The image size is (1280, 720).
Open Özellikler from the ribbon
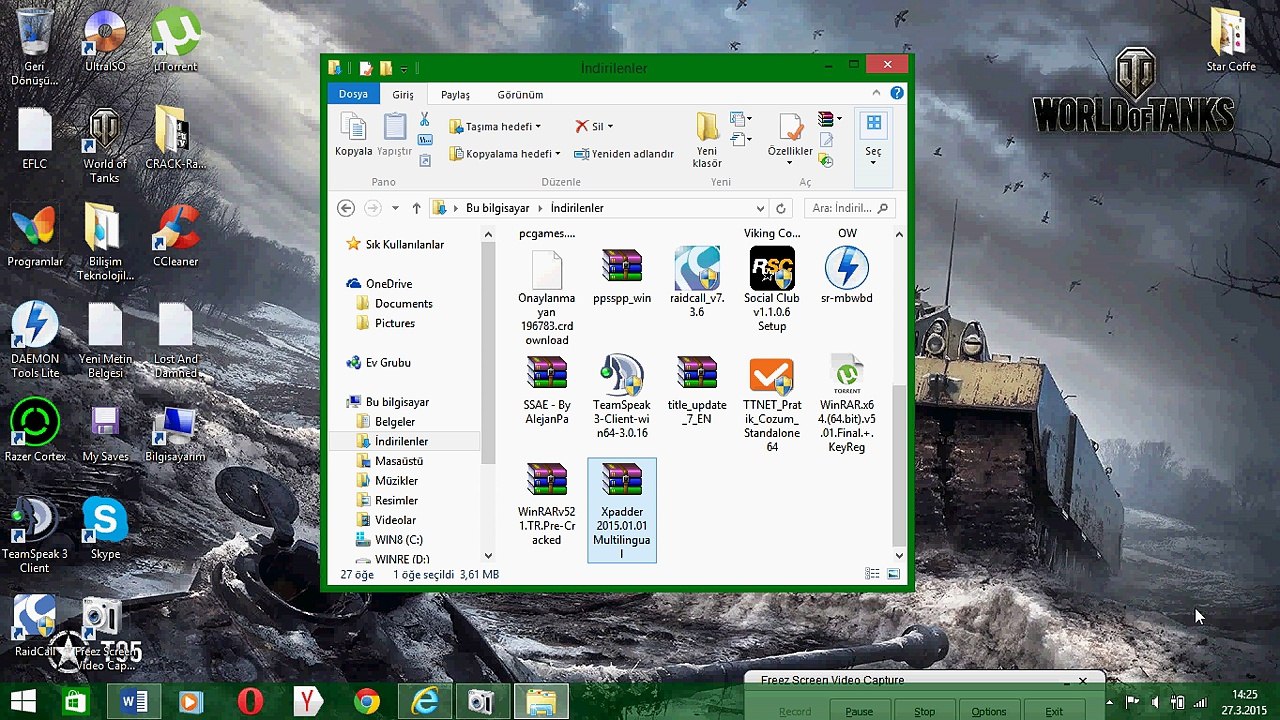coord(790,140)
